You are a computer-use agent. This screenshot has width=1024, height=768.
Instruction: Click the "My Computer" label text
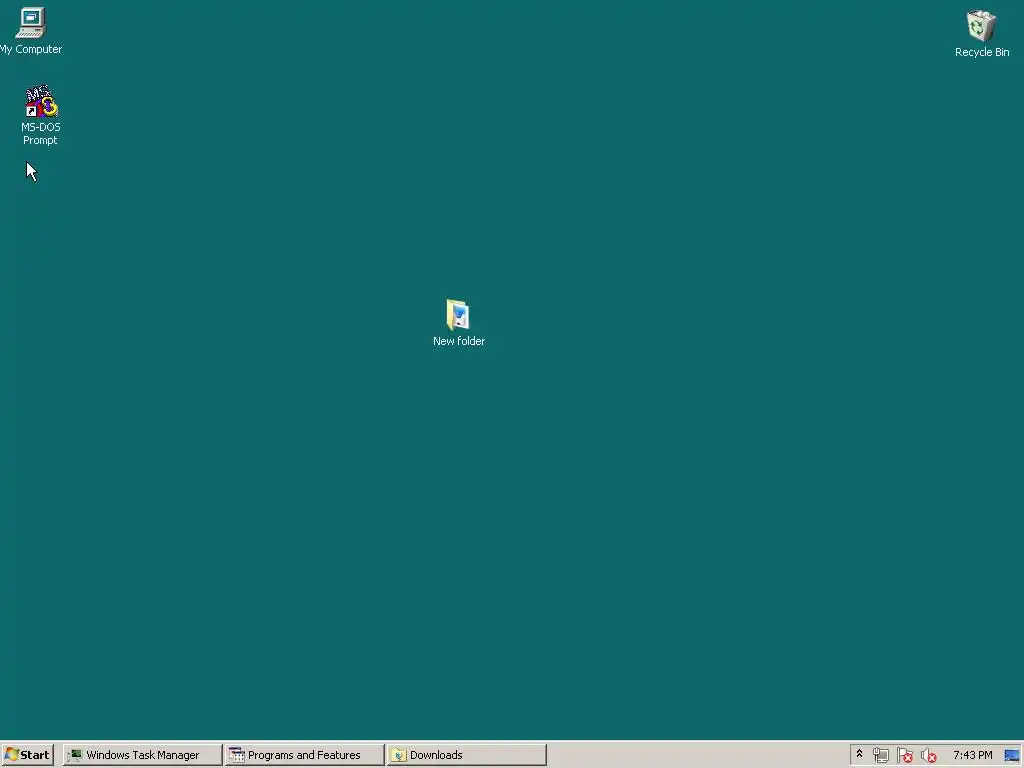tap(31, 49)
